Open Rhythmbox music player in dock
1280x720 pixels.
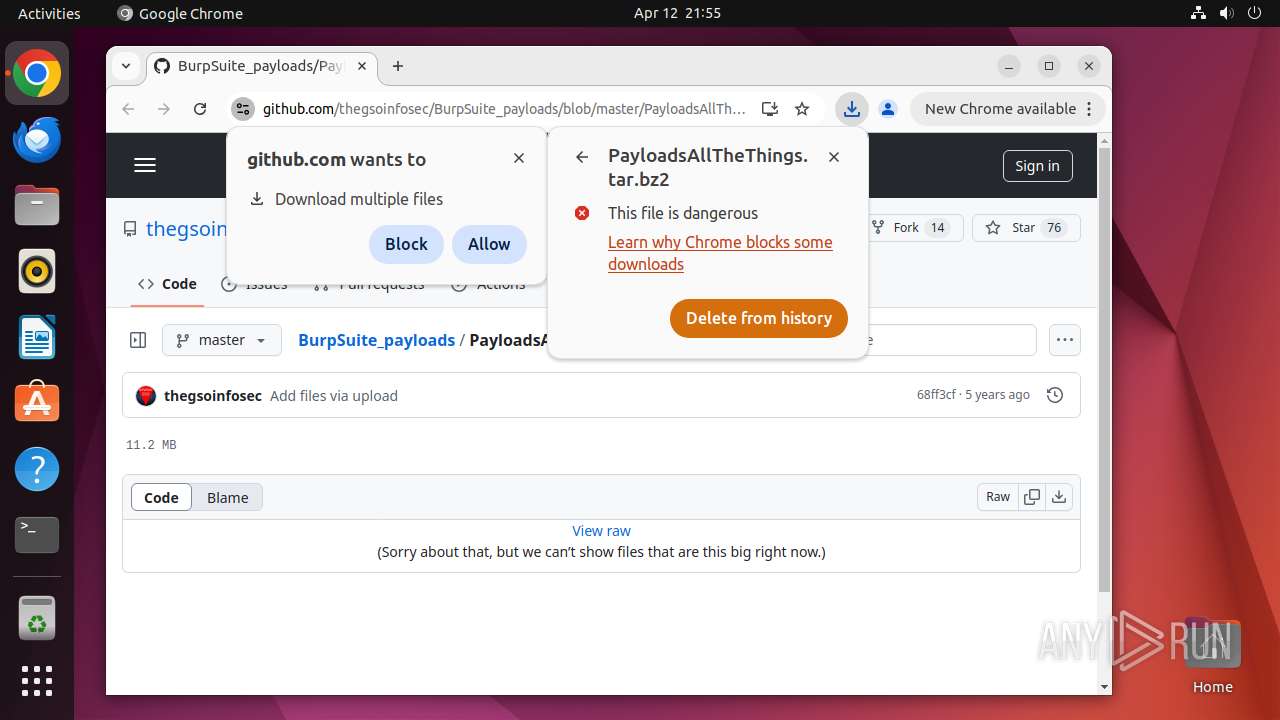(37, 271)
